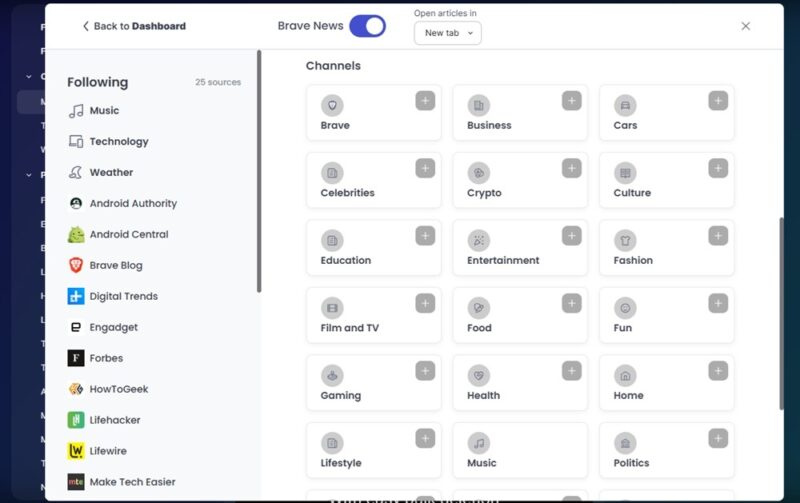800x503 pixels.
Task: Click the Forbes logo in sidebar
Action: point(76,358)
